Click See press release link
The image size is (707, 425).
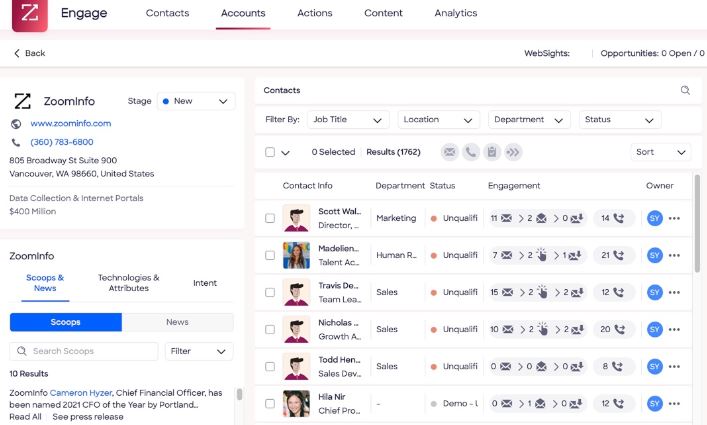coord(88,417)
